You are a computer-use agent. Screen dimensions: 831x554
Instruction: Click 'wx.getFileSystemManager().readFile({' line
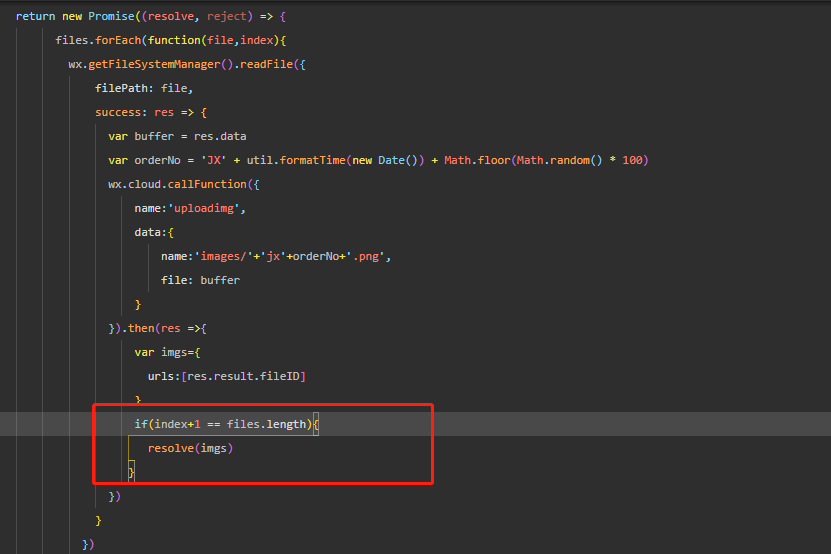[187, 64]
